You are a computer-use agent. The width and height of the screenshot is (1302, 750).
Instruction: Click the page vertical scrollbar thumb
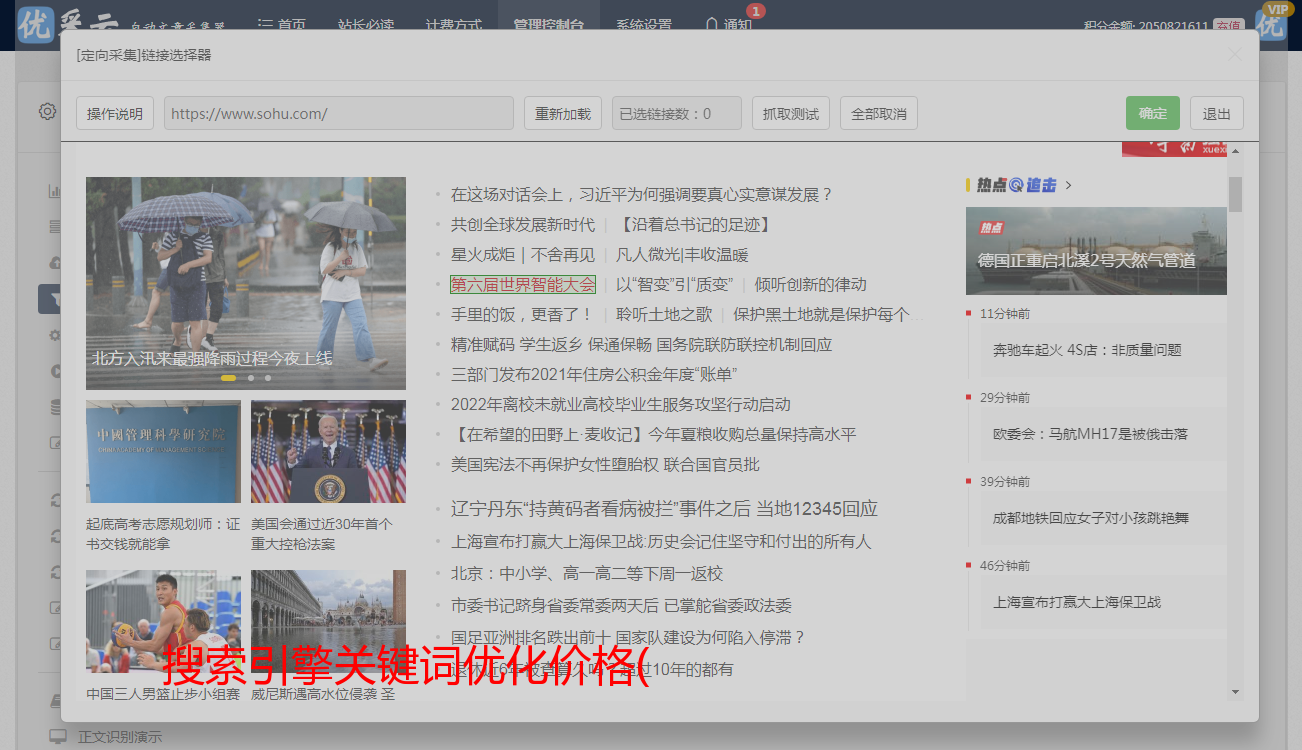[1235, 194]
